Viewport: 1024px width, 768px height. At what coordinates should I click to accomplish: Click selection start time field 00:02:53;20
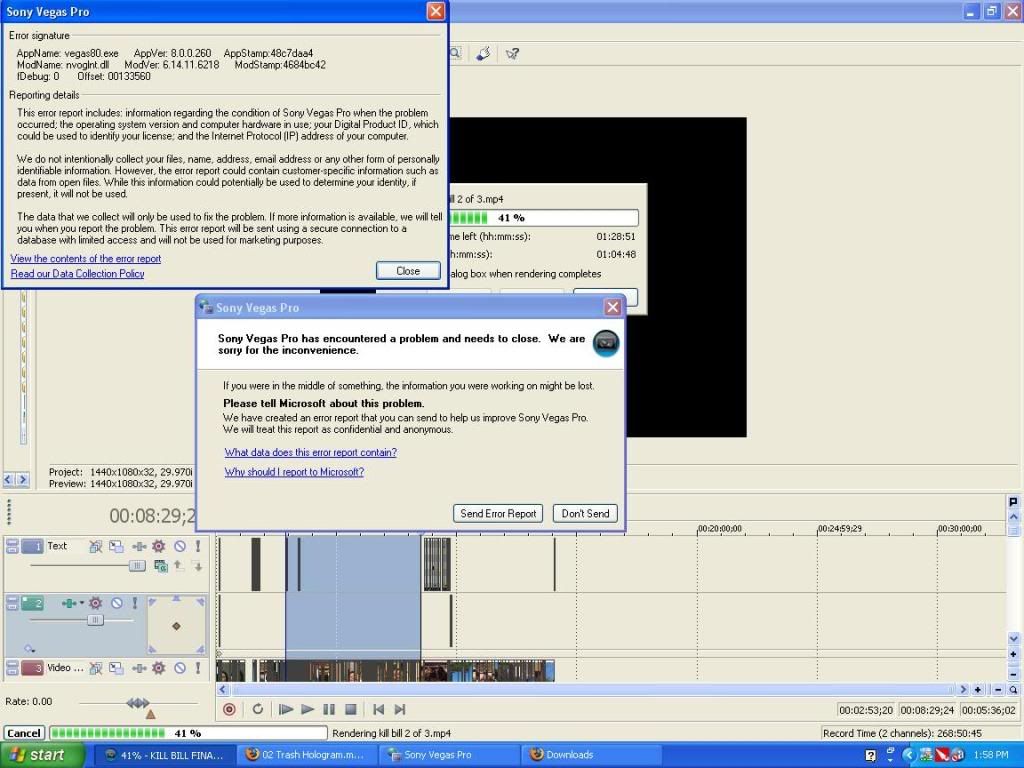coord(865,710)
